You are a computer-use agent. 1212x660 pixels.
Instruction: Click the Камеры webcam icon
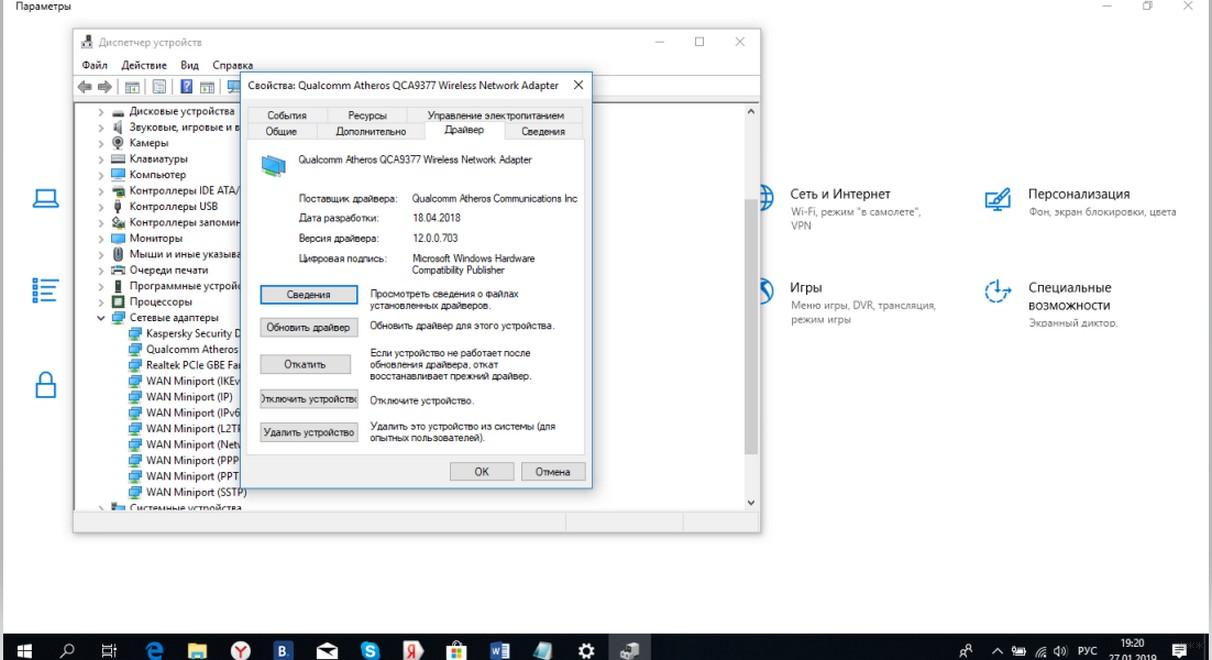click(118, 143)
